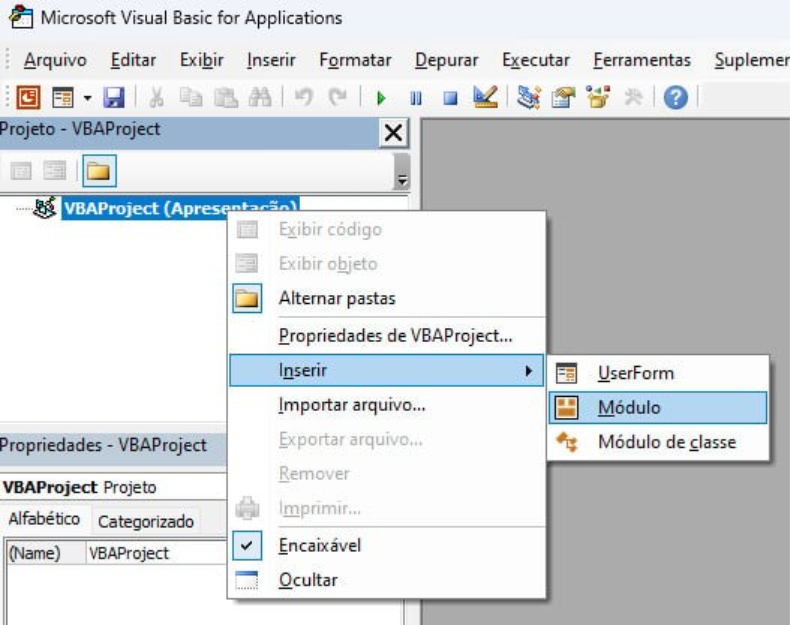The image size is (790, 625).
Task: Choose Exportar arquivo... in context menu
Action: coord(387,440)
